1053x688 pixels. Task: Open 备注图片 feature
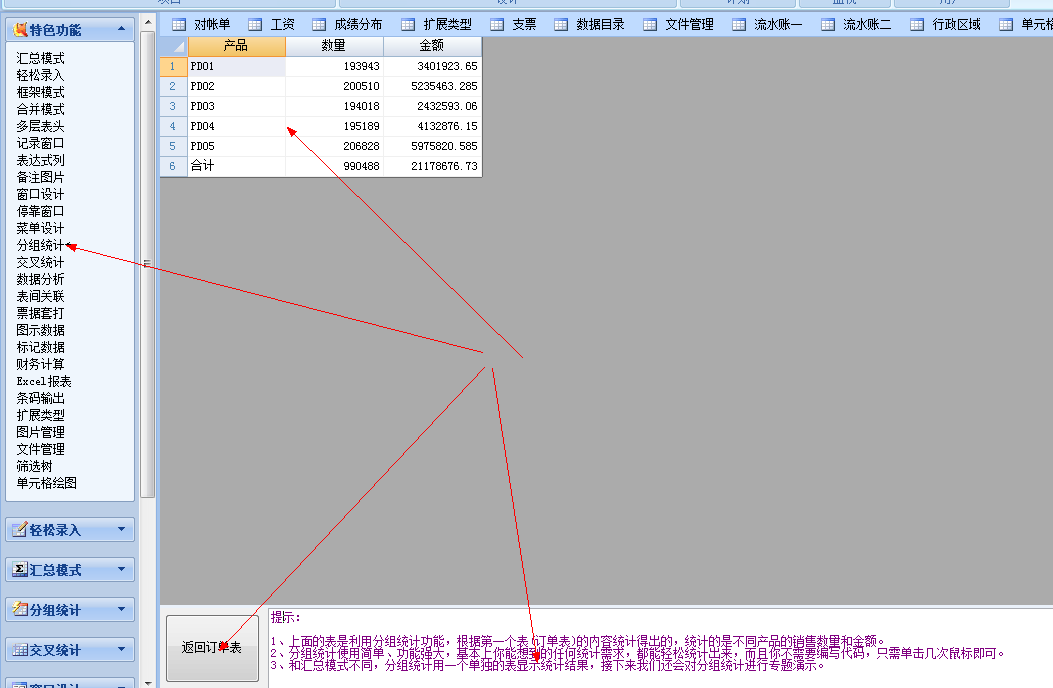[x=41, y=177]
